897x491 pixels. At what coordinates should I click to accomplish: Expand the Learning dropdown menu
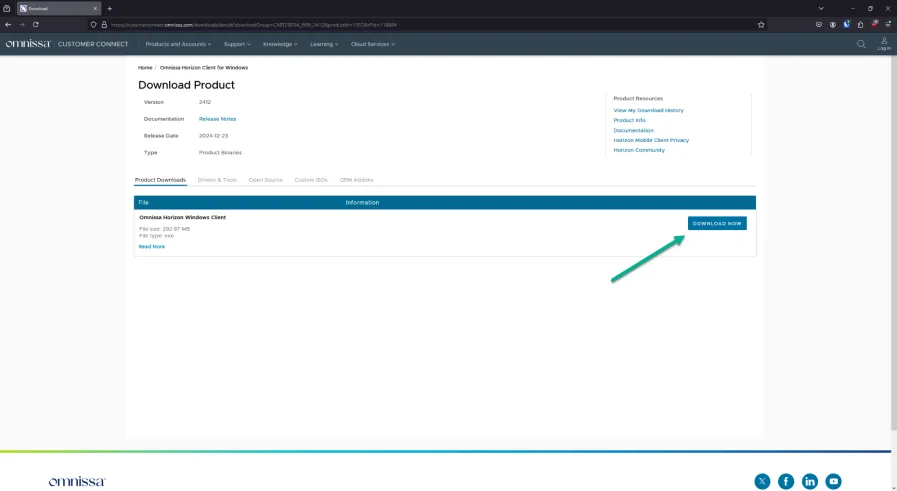coord(324,44)
